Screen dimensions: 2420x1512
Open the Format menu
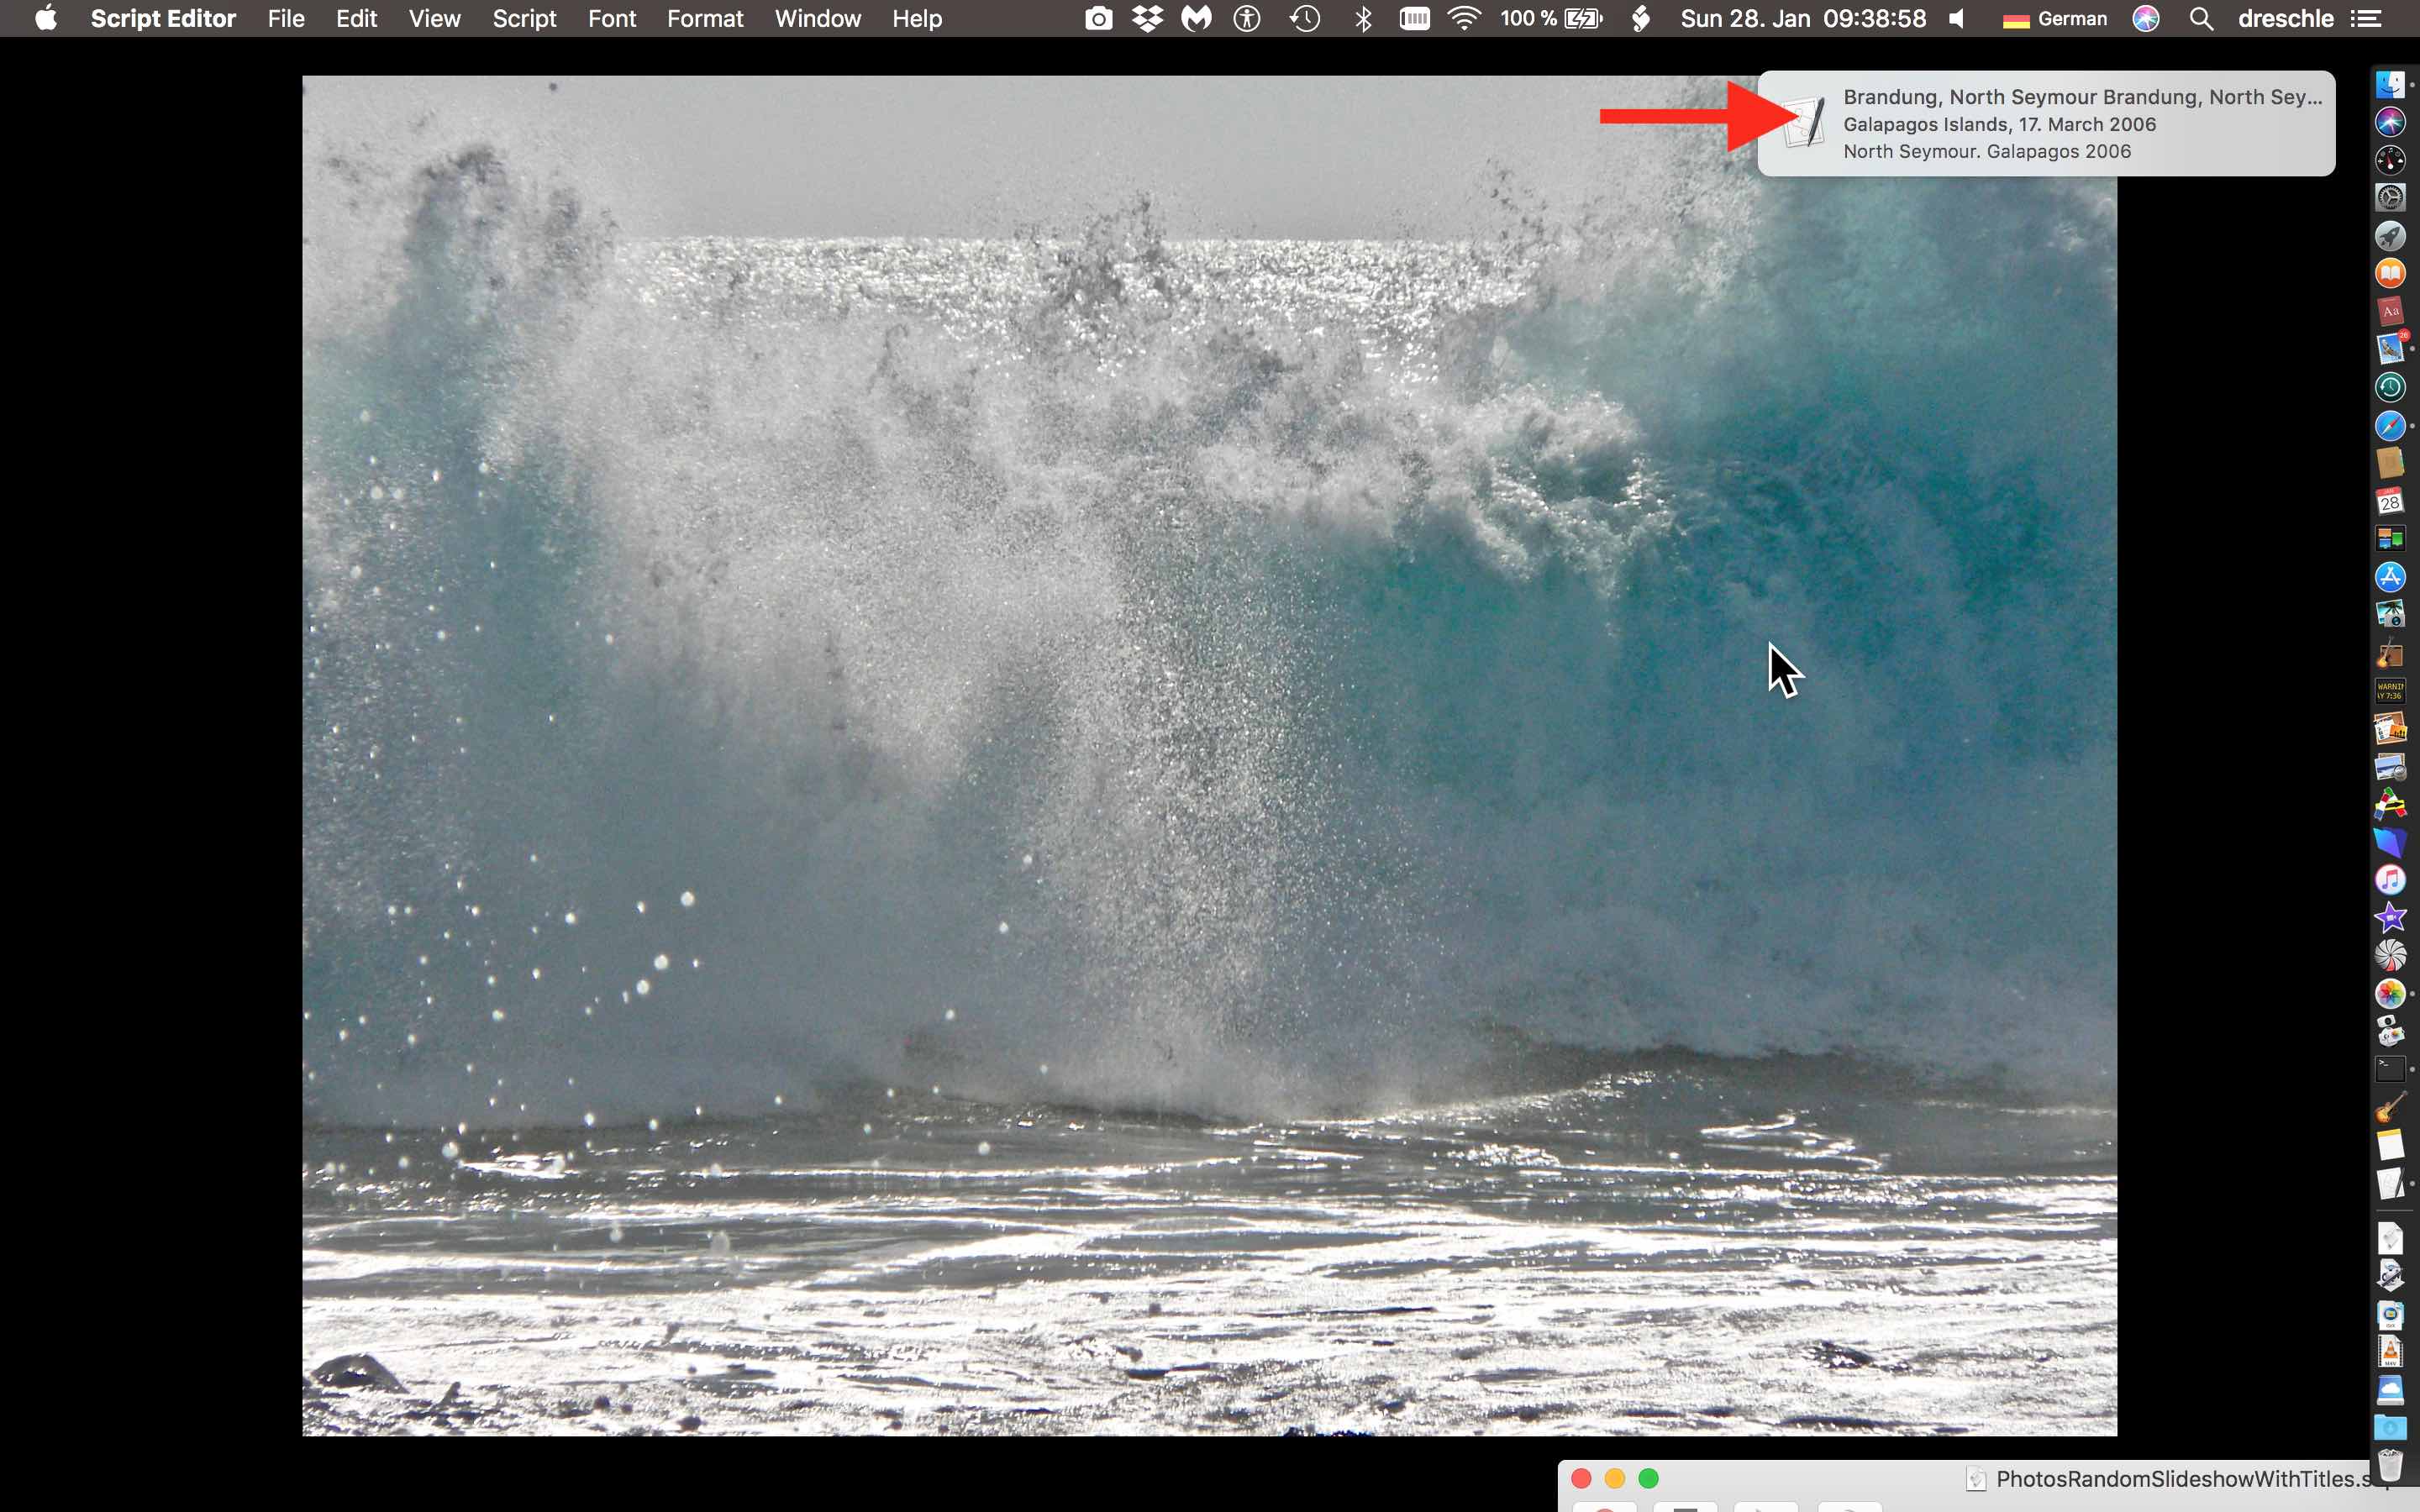coord(705,18)
